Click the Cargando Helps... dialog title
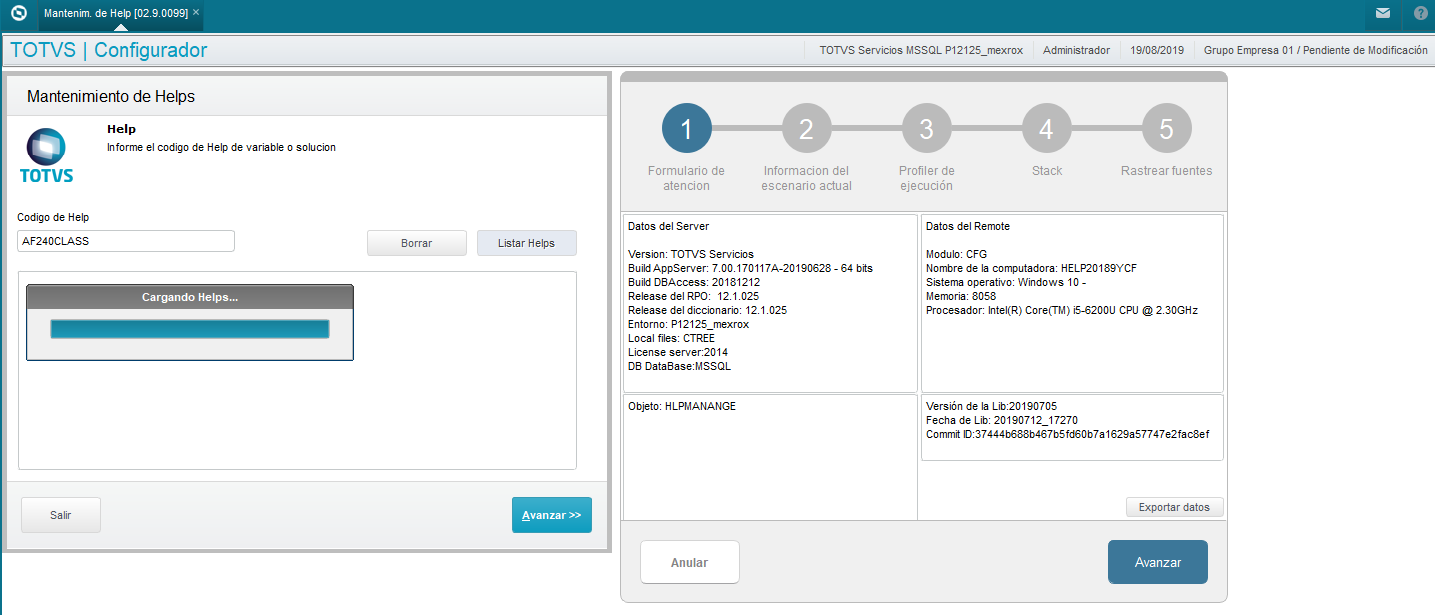The height and width of the screenshot is (615, 1435). coord(190,297)
